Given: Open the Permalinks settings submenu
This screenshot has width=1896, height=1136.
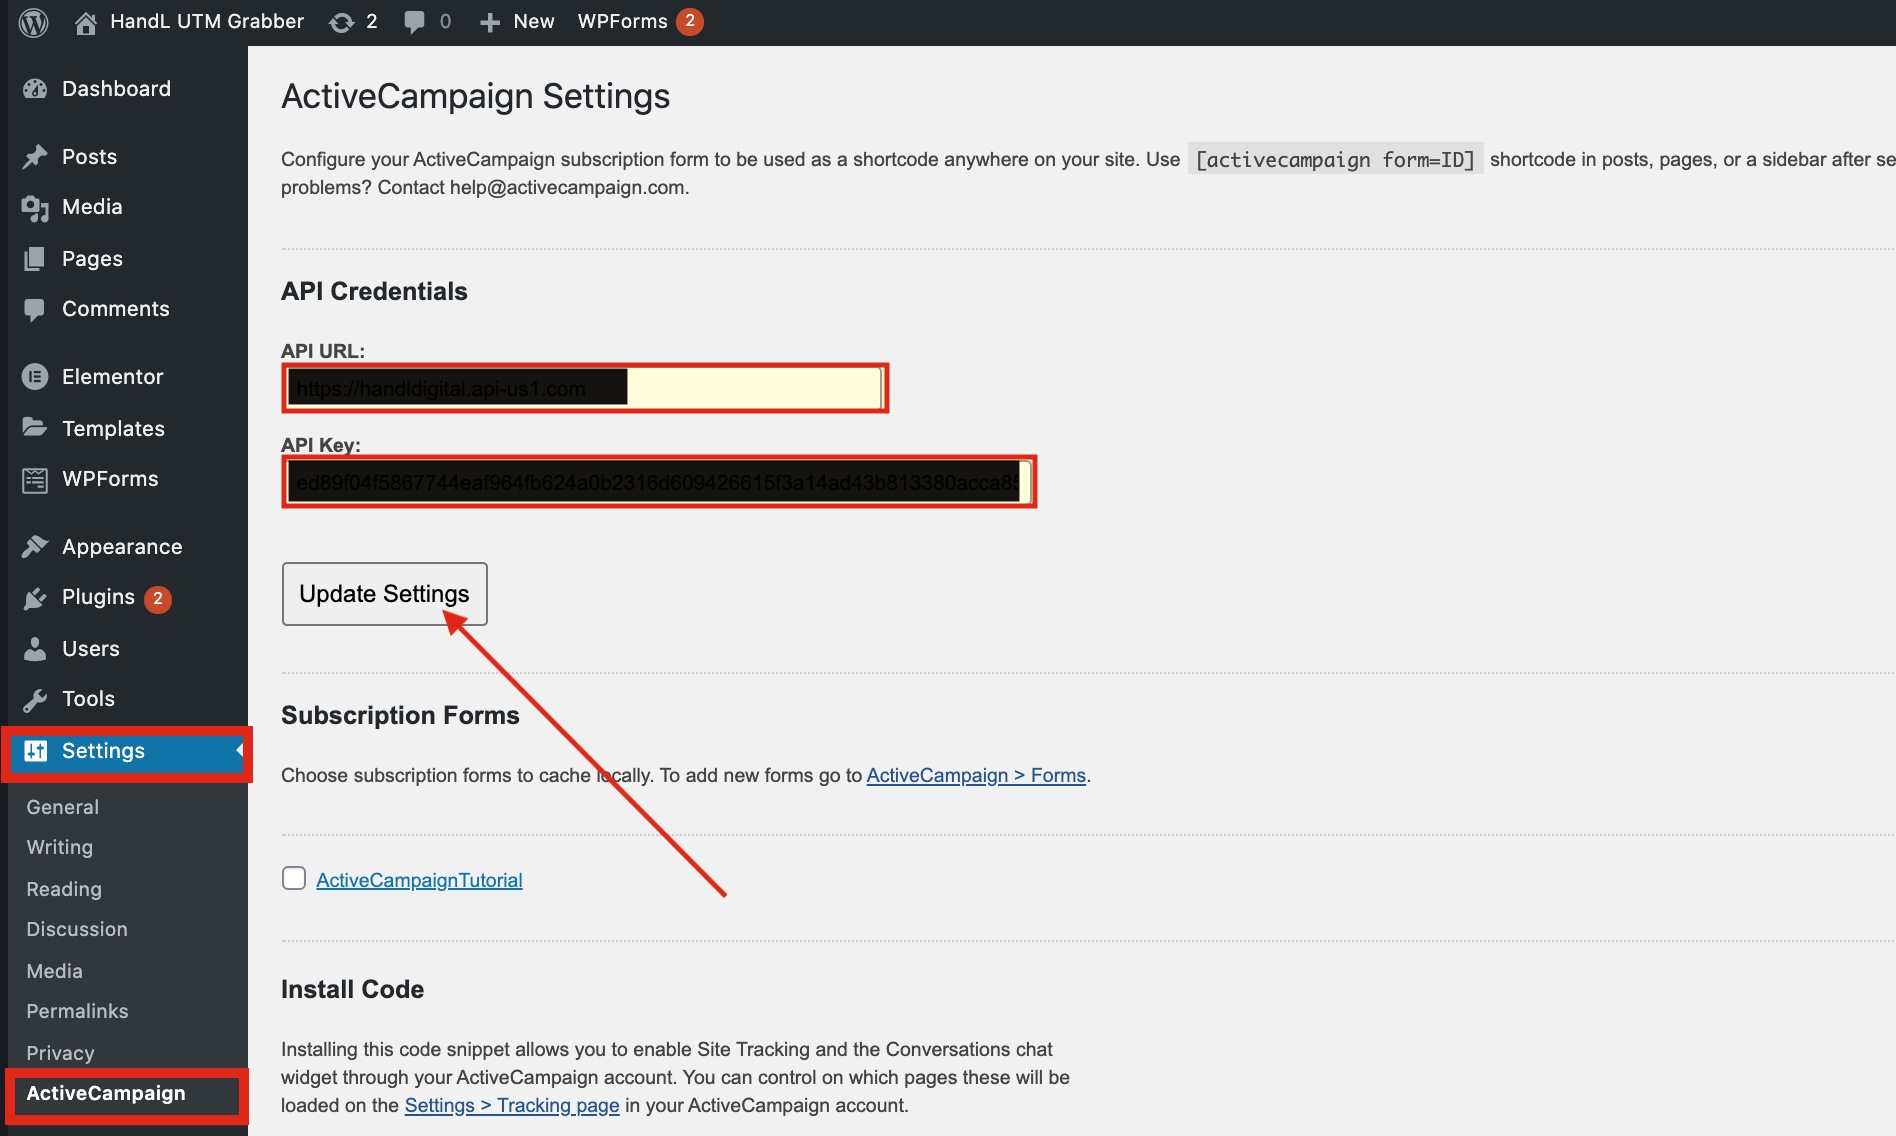Looking at the screenshot, I should pos(77,1011).
